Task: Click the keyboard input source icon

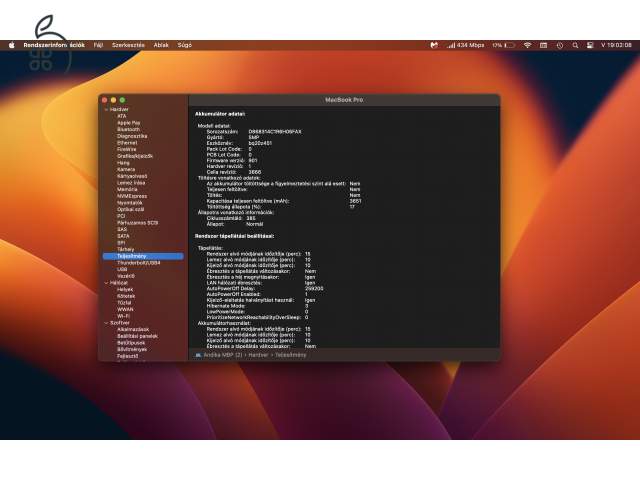Action: pyautogui.click(x=543, y=45)
